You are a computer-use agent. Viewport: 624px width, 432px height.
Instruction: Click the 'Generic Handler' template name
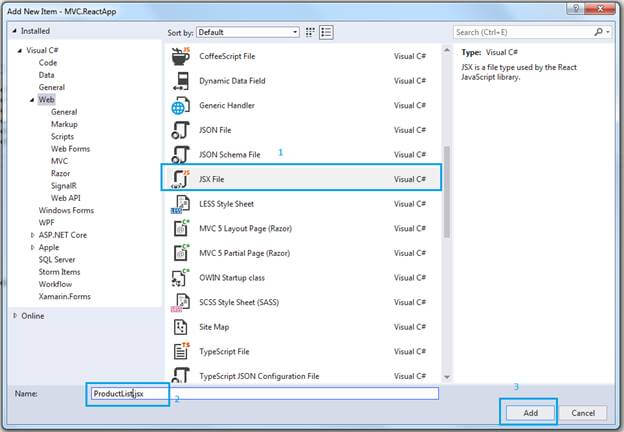point(227,105)
